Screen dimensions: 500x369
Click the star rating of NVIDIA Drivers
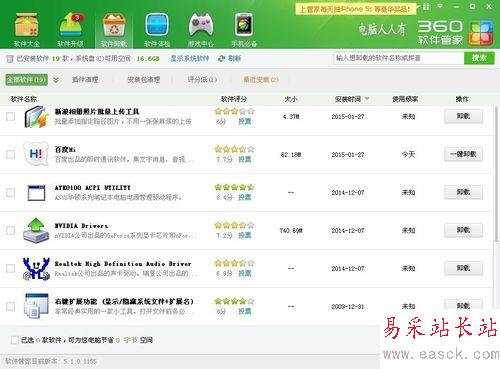[234, 225]
